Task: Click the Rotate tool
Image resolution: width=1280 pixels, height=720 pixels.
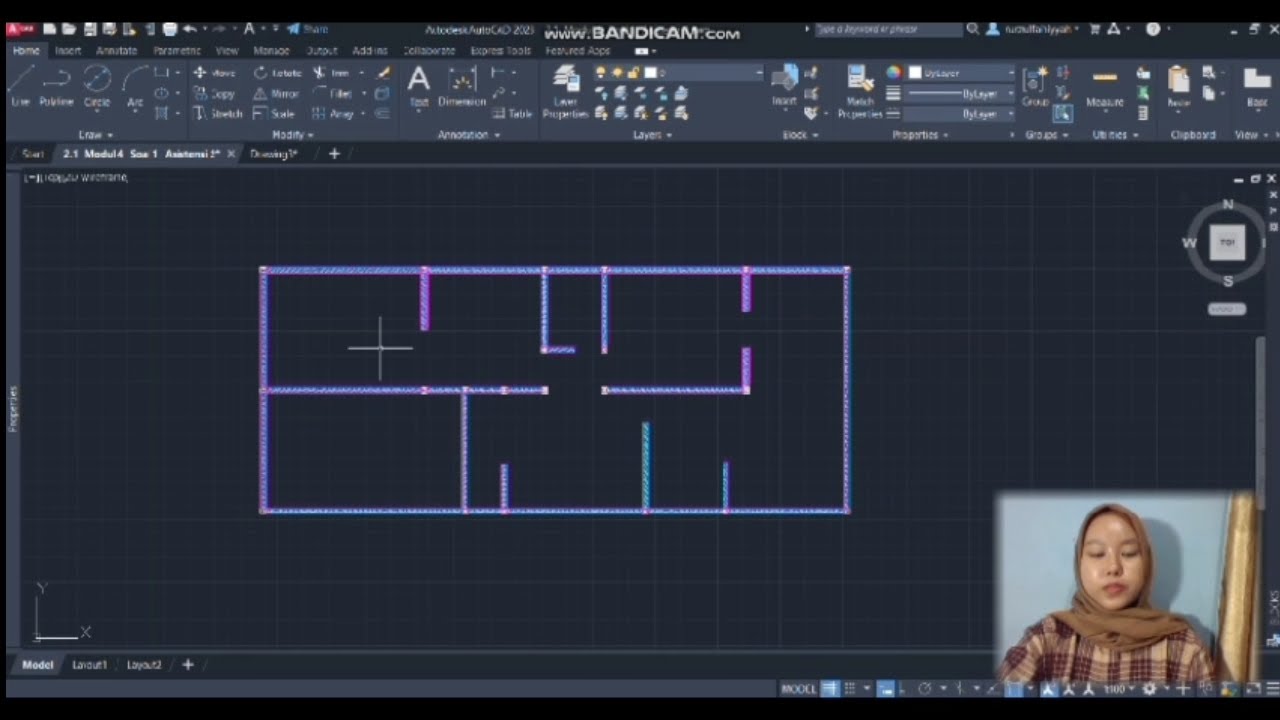Action: coord(277,73)
